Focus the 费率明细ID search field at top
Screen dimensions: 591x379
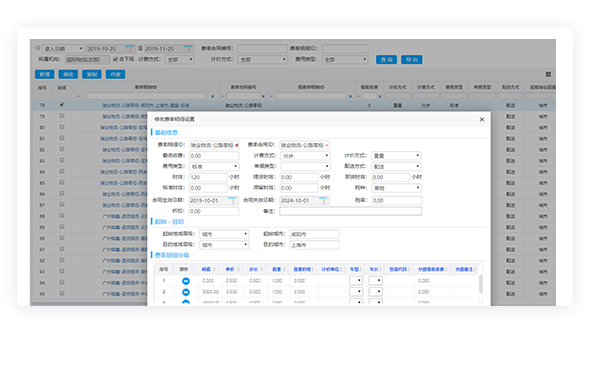tap(345, 49)
